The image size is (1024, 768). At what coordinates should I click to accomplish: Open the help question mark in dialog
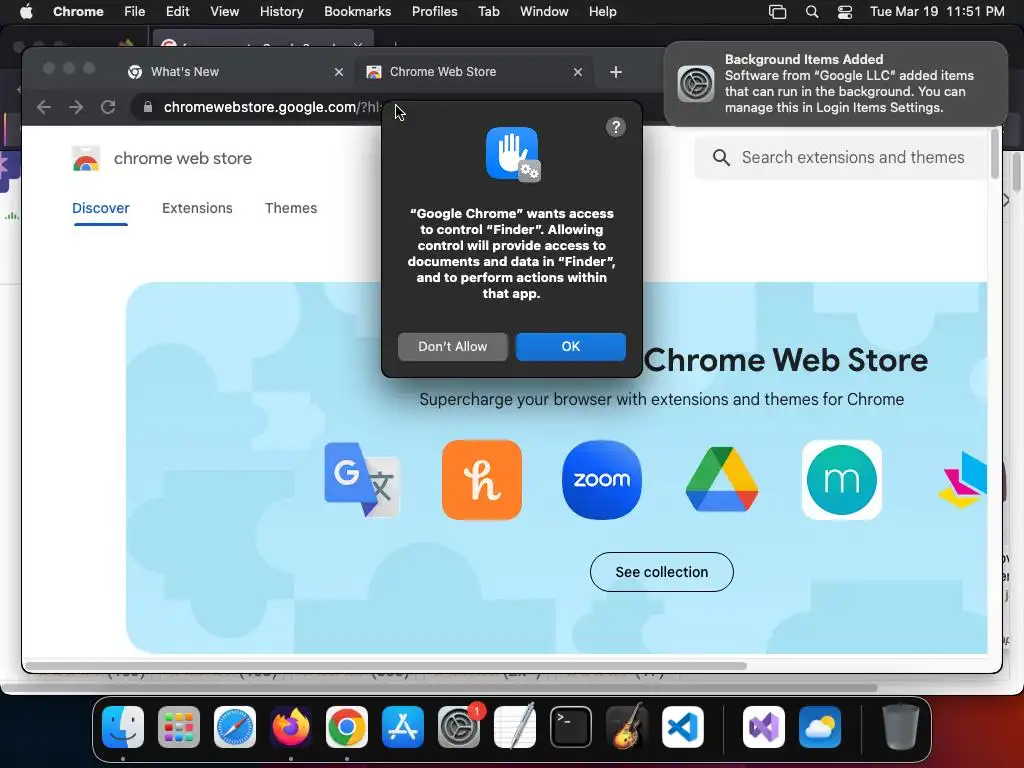pos(615,127)
